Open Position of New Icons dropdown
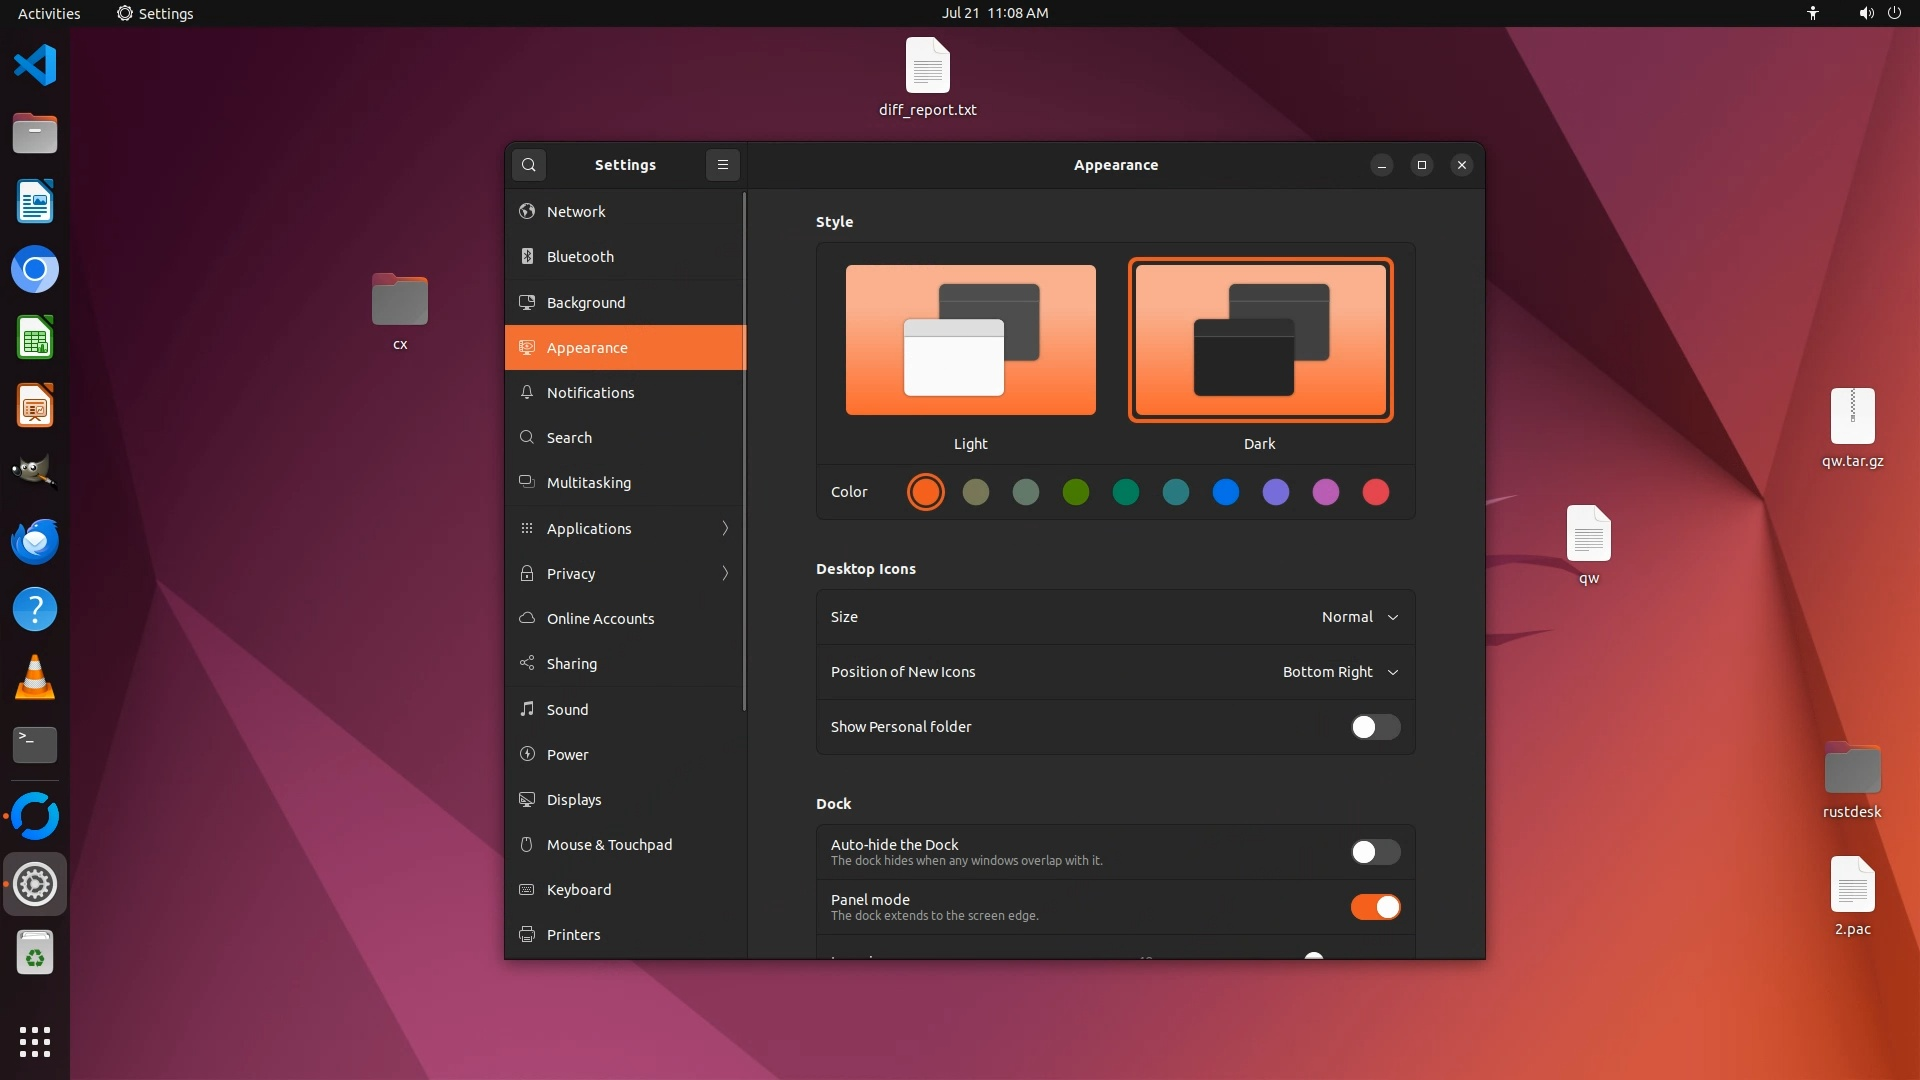This screenshot has width=1920, height=1080. click(1340, 672)
